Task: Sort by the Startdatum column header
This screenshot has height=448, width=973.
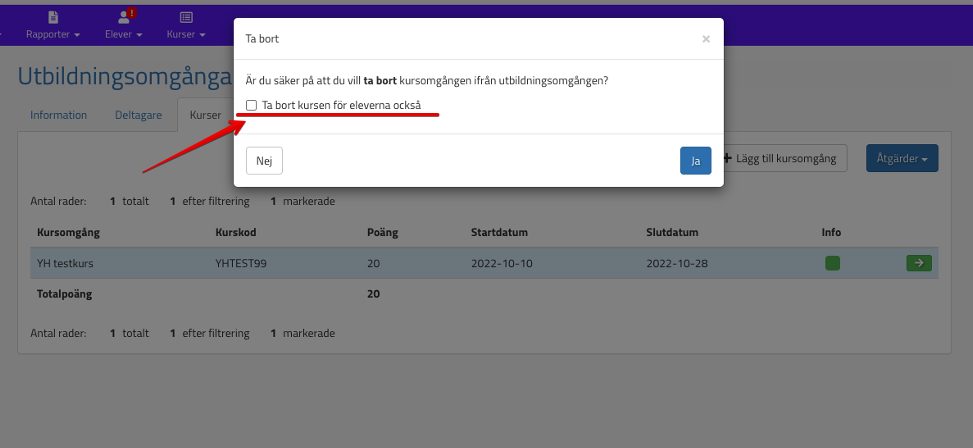Action: point(499,233)
